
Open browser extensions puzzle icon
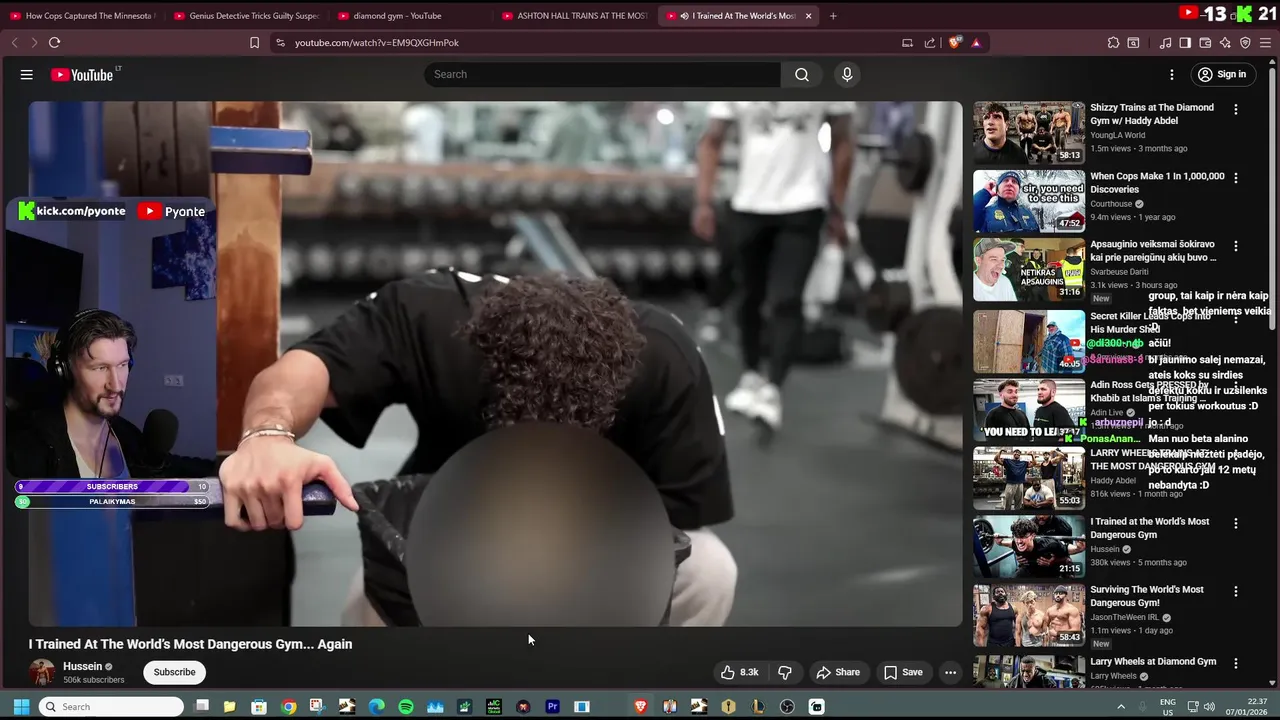point(1113,43)
